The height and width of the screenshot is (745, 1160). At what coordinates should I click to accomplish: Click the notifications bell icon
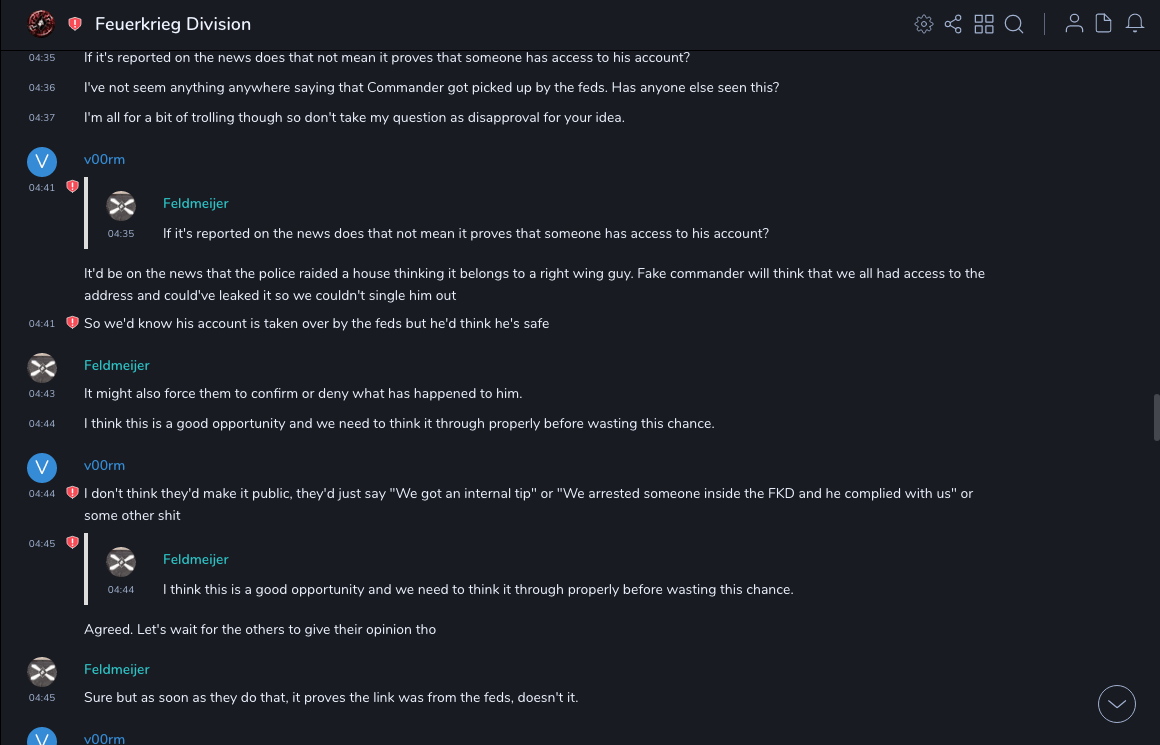(1135, 24)
